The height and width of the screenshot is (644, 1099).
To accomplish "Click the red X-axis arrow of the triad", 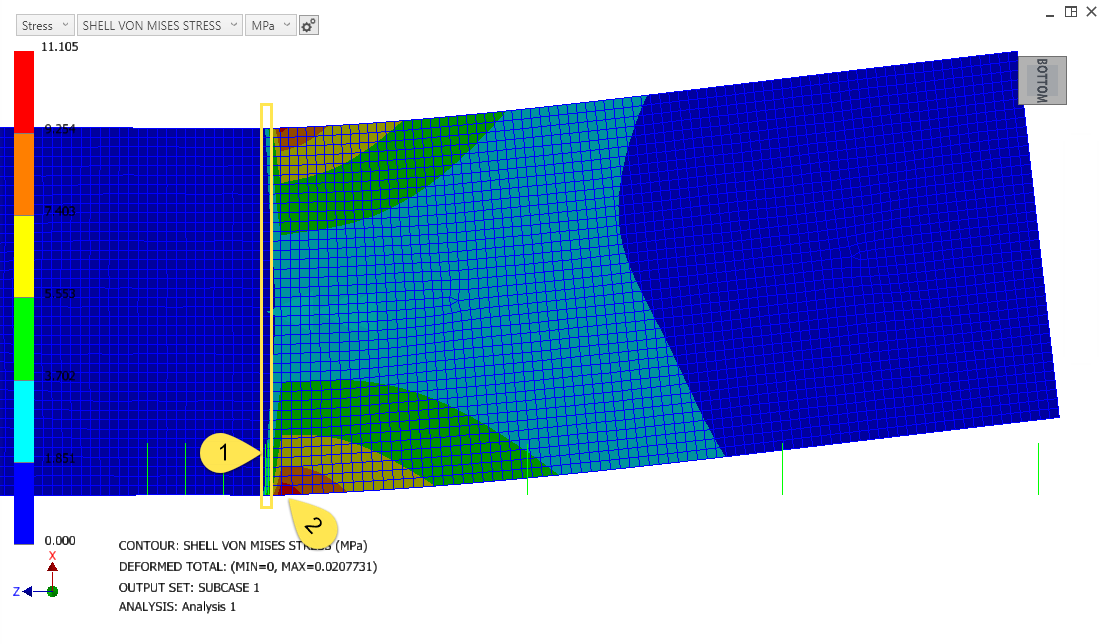I will [52, 565].
